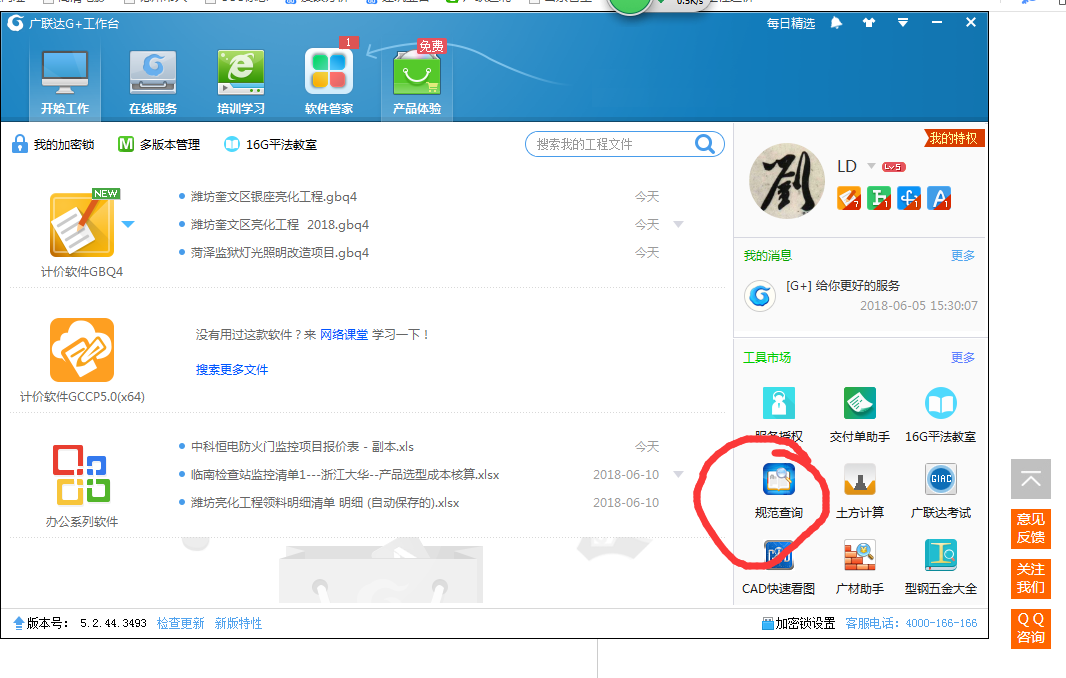Open 多版本管理
This screenshot has height=678, width=1066.
point(159,144)
